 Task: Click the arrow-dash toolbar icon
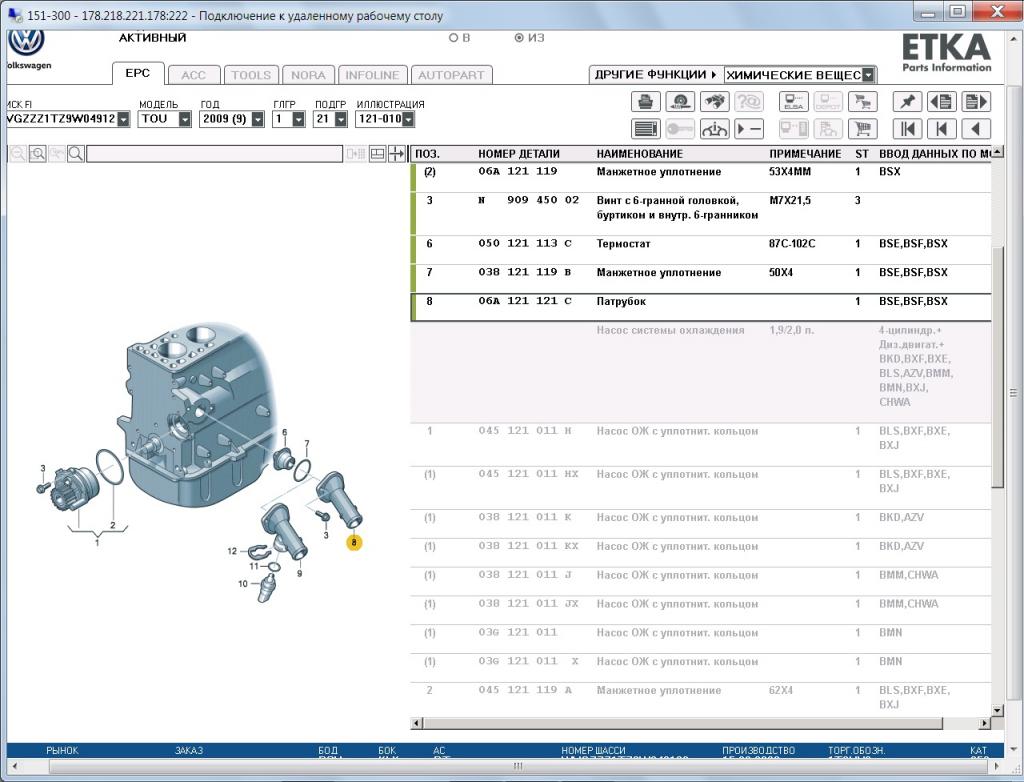749,129
